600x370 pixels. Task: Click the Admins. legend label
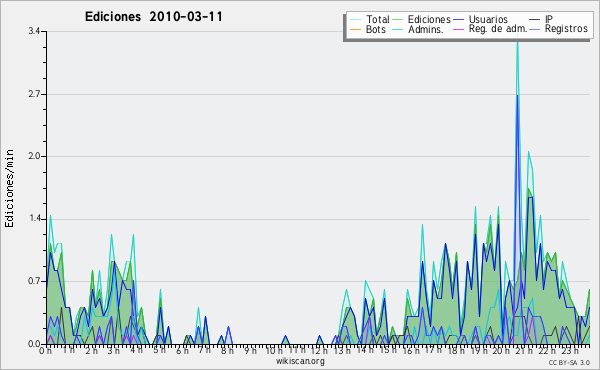coord(426,29)
